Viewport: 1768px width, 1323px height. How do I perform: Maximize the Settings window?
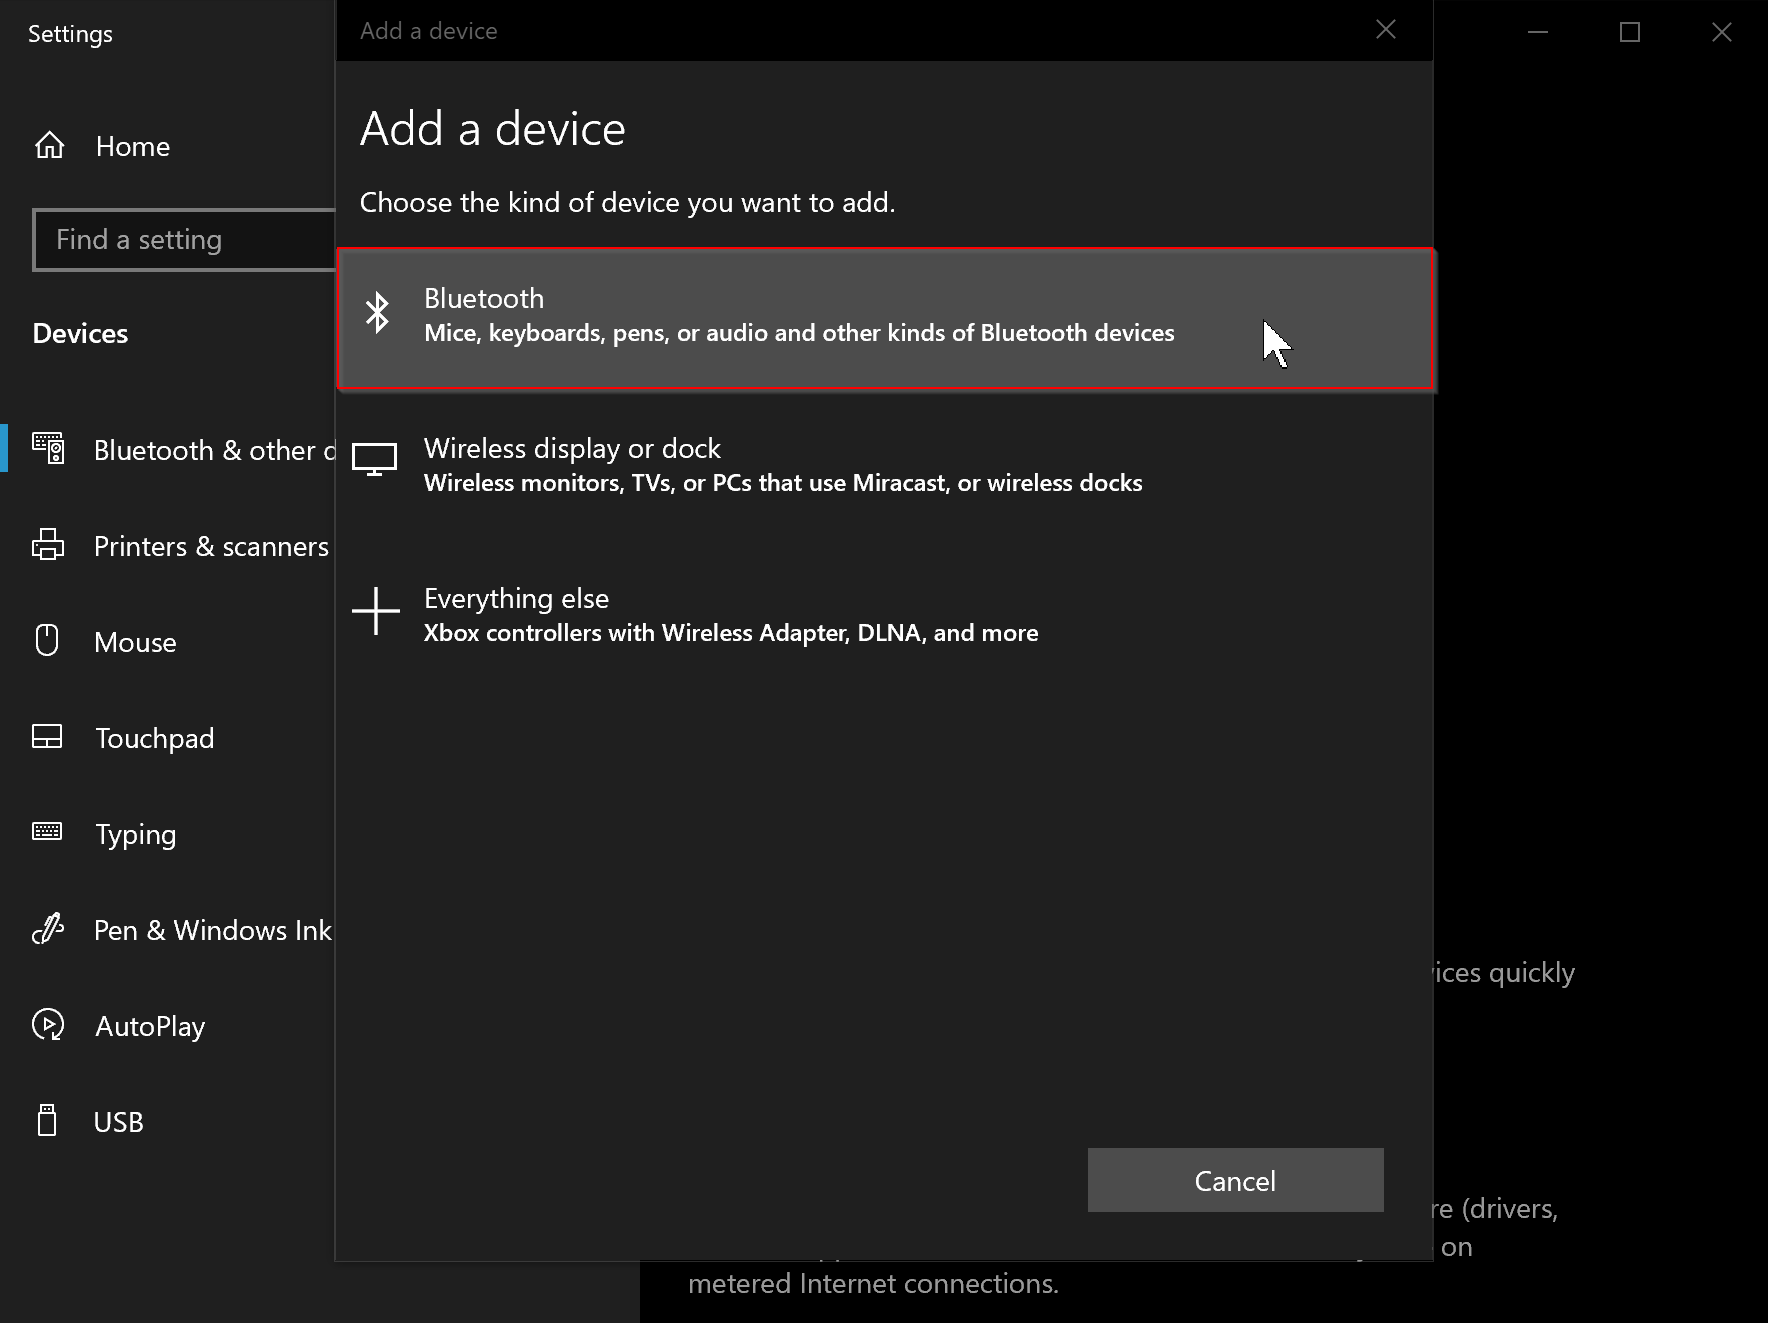(1630, 32)
